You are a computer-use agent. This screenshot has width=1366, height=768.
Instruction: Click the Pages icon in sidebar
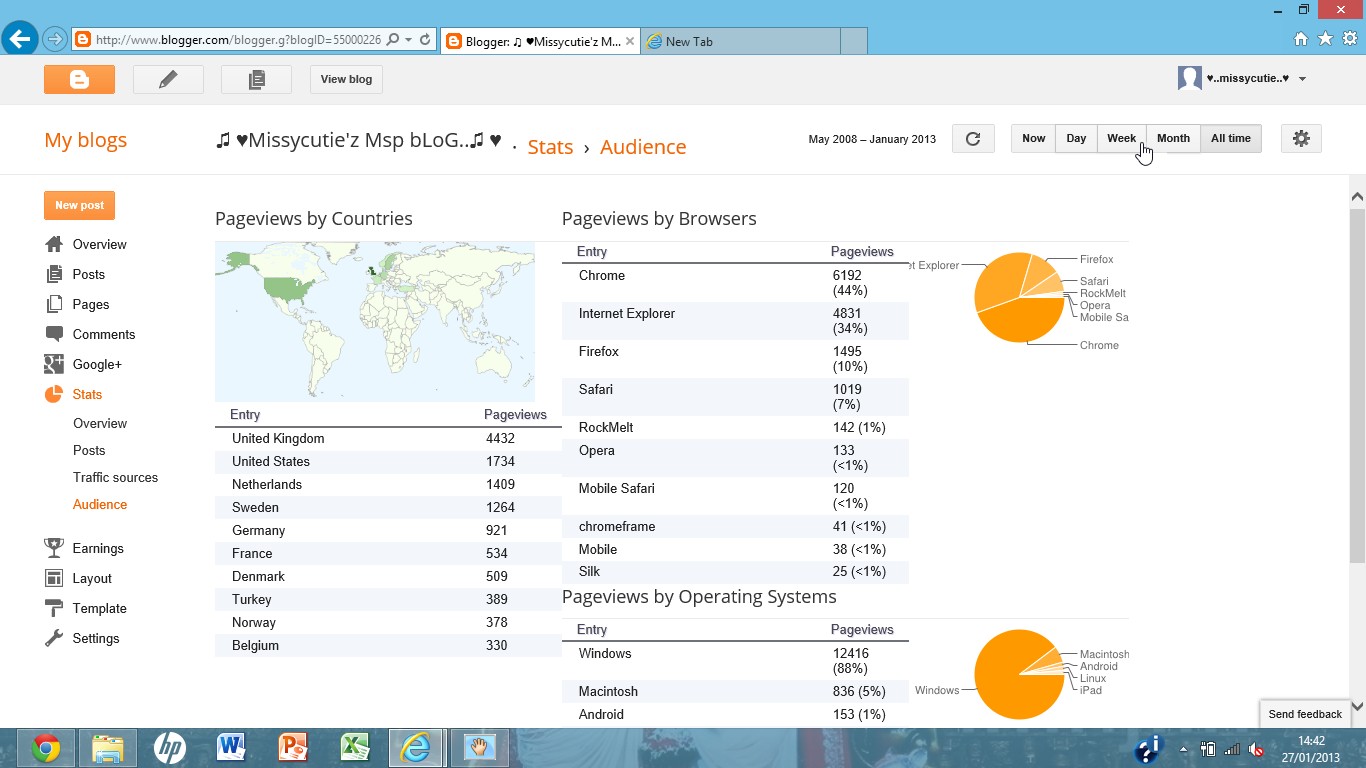54,304
